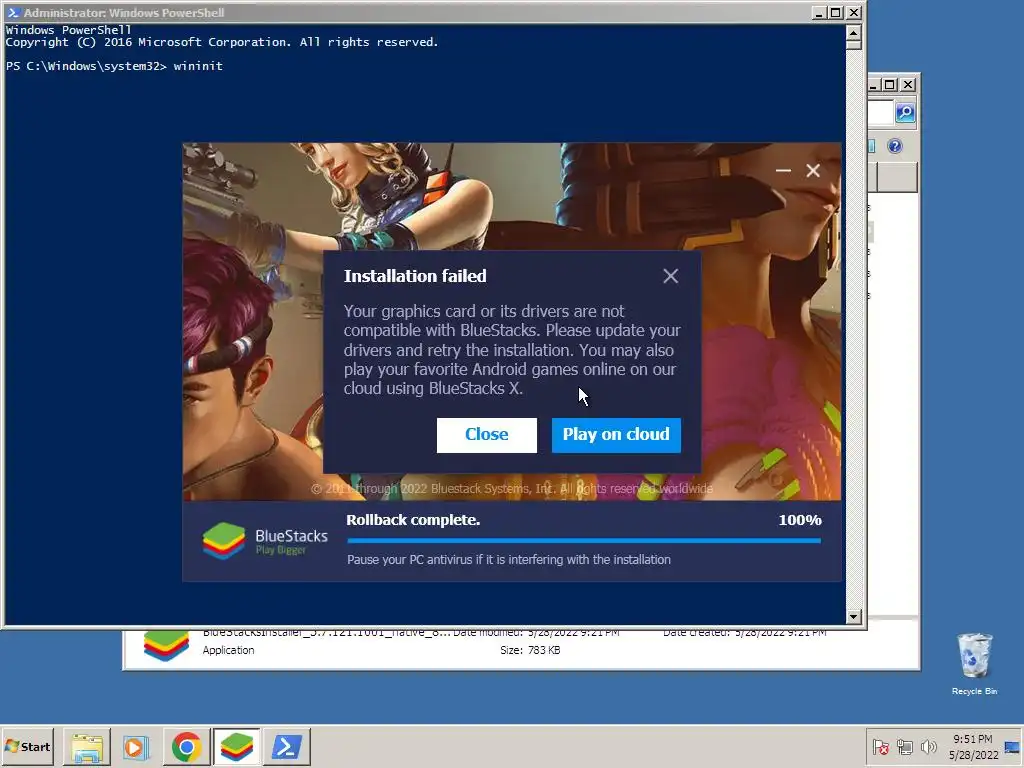Viewport: 1024px width, 768px height.
Task: Open File Explorer from taskbar
Action: [87, 746]
